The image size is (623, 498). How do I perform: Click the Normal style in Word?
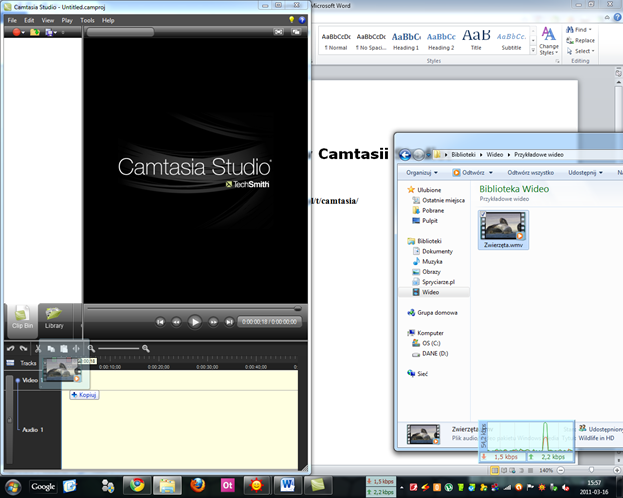[336, 42]
